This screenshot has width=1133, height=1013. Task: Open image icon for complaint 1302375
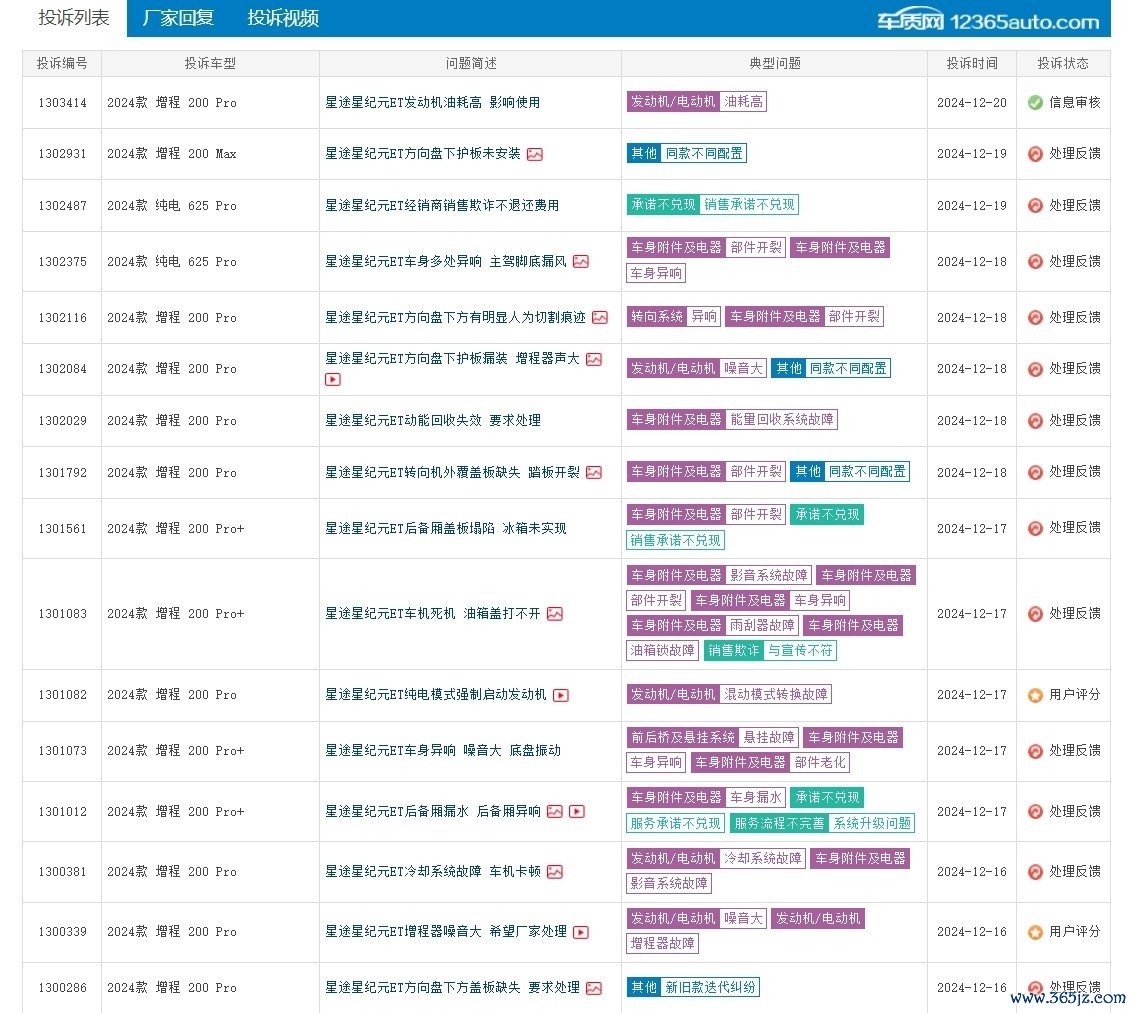(581, 262)
